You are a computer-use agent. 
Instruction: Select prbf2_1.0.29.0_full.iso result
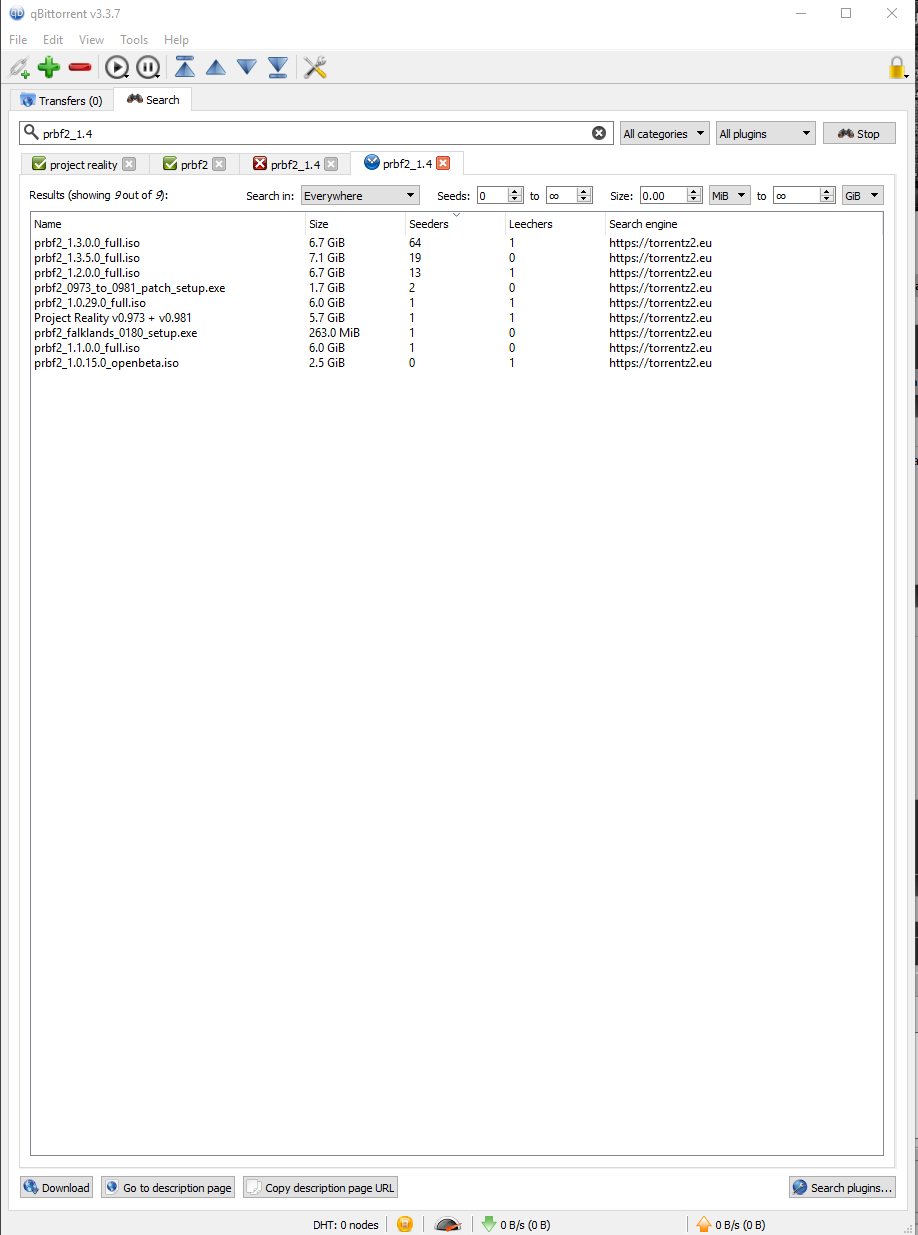point(456,302)
